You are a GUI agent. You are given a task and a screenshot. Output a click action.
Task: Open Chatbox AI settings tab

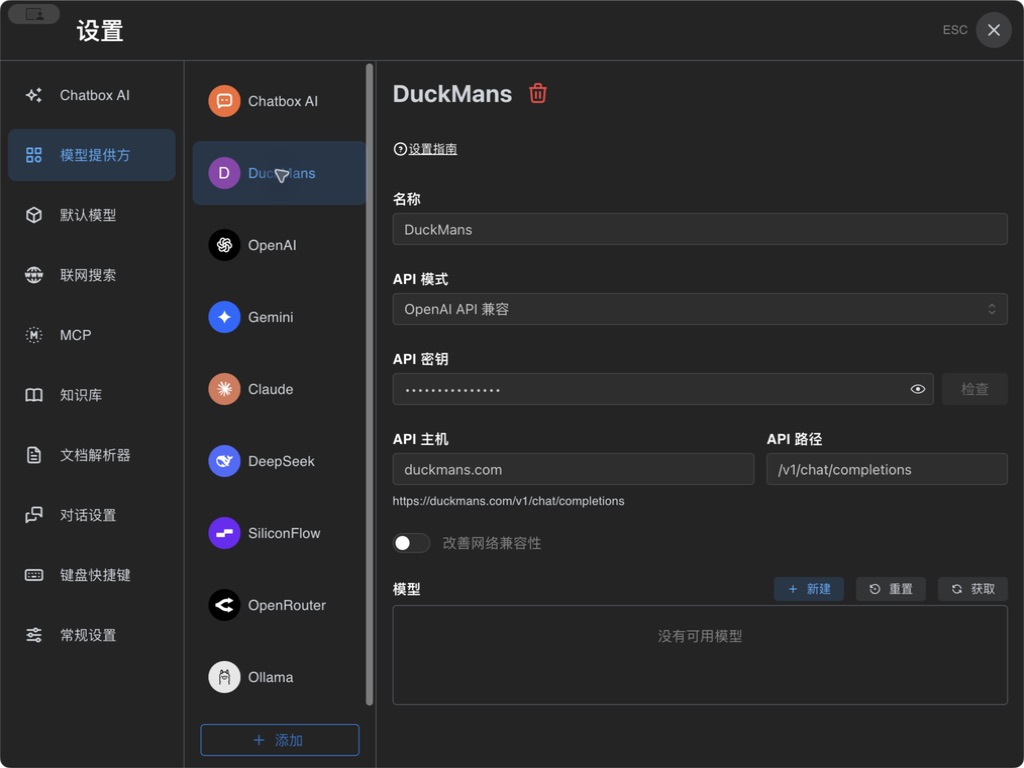(91, 95)
